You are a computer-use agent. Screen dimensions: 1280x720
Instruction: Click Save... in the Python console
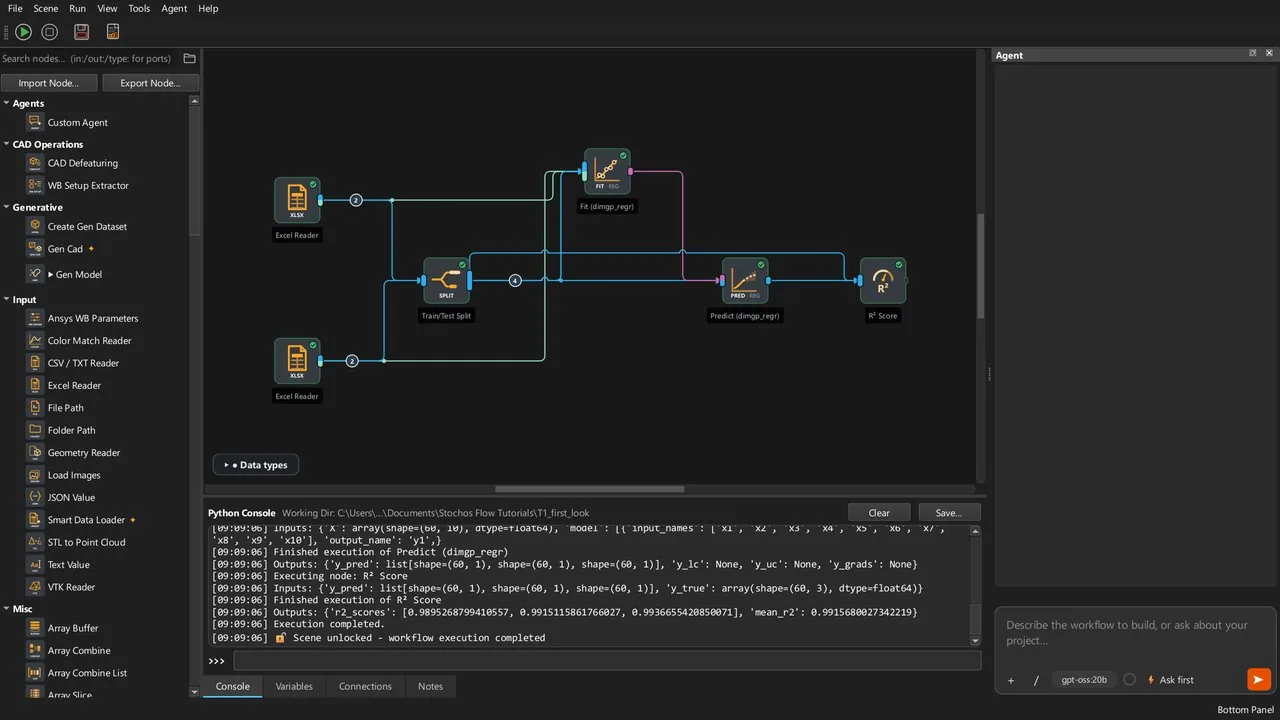(949, 513)
